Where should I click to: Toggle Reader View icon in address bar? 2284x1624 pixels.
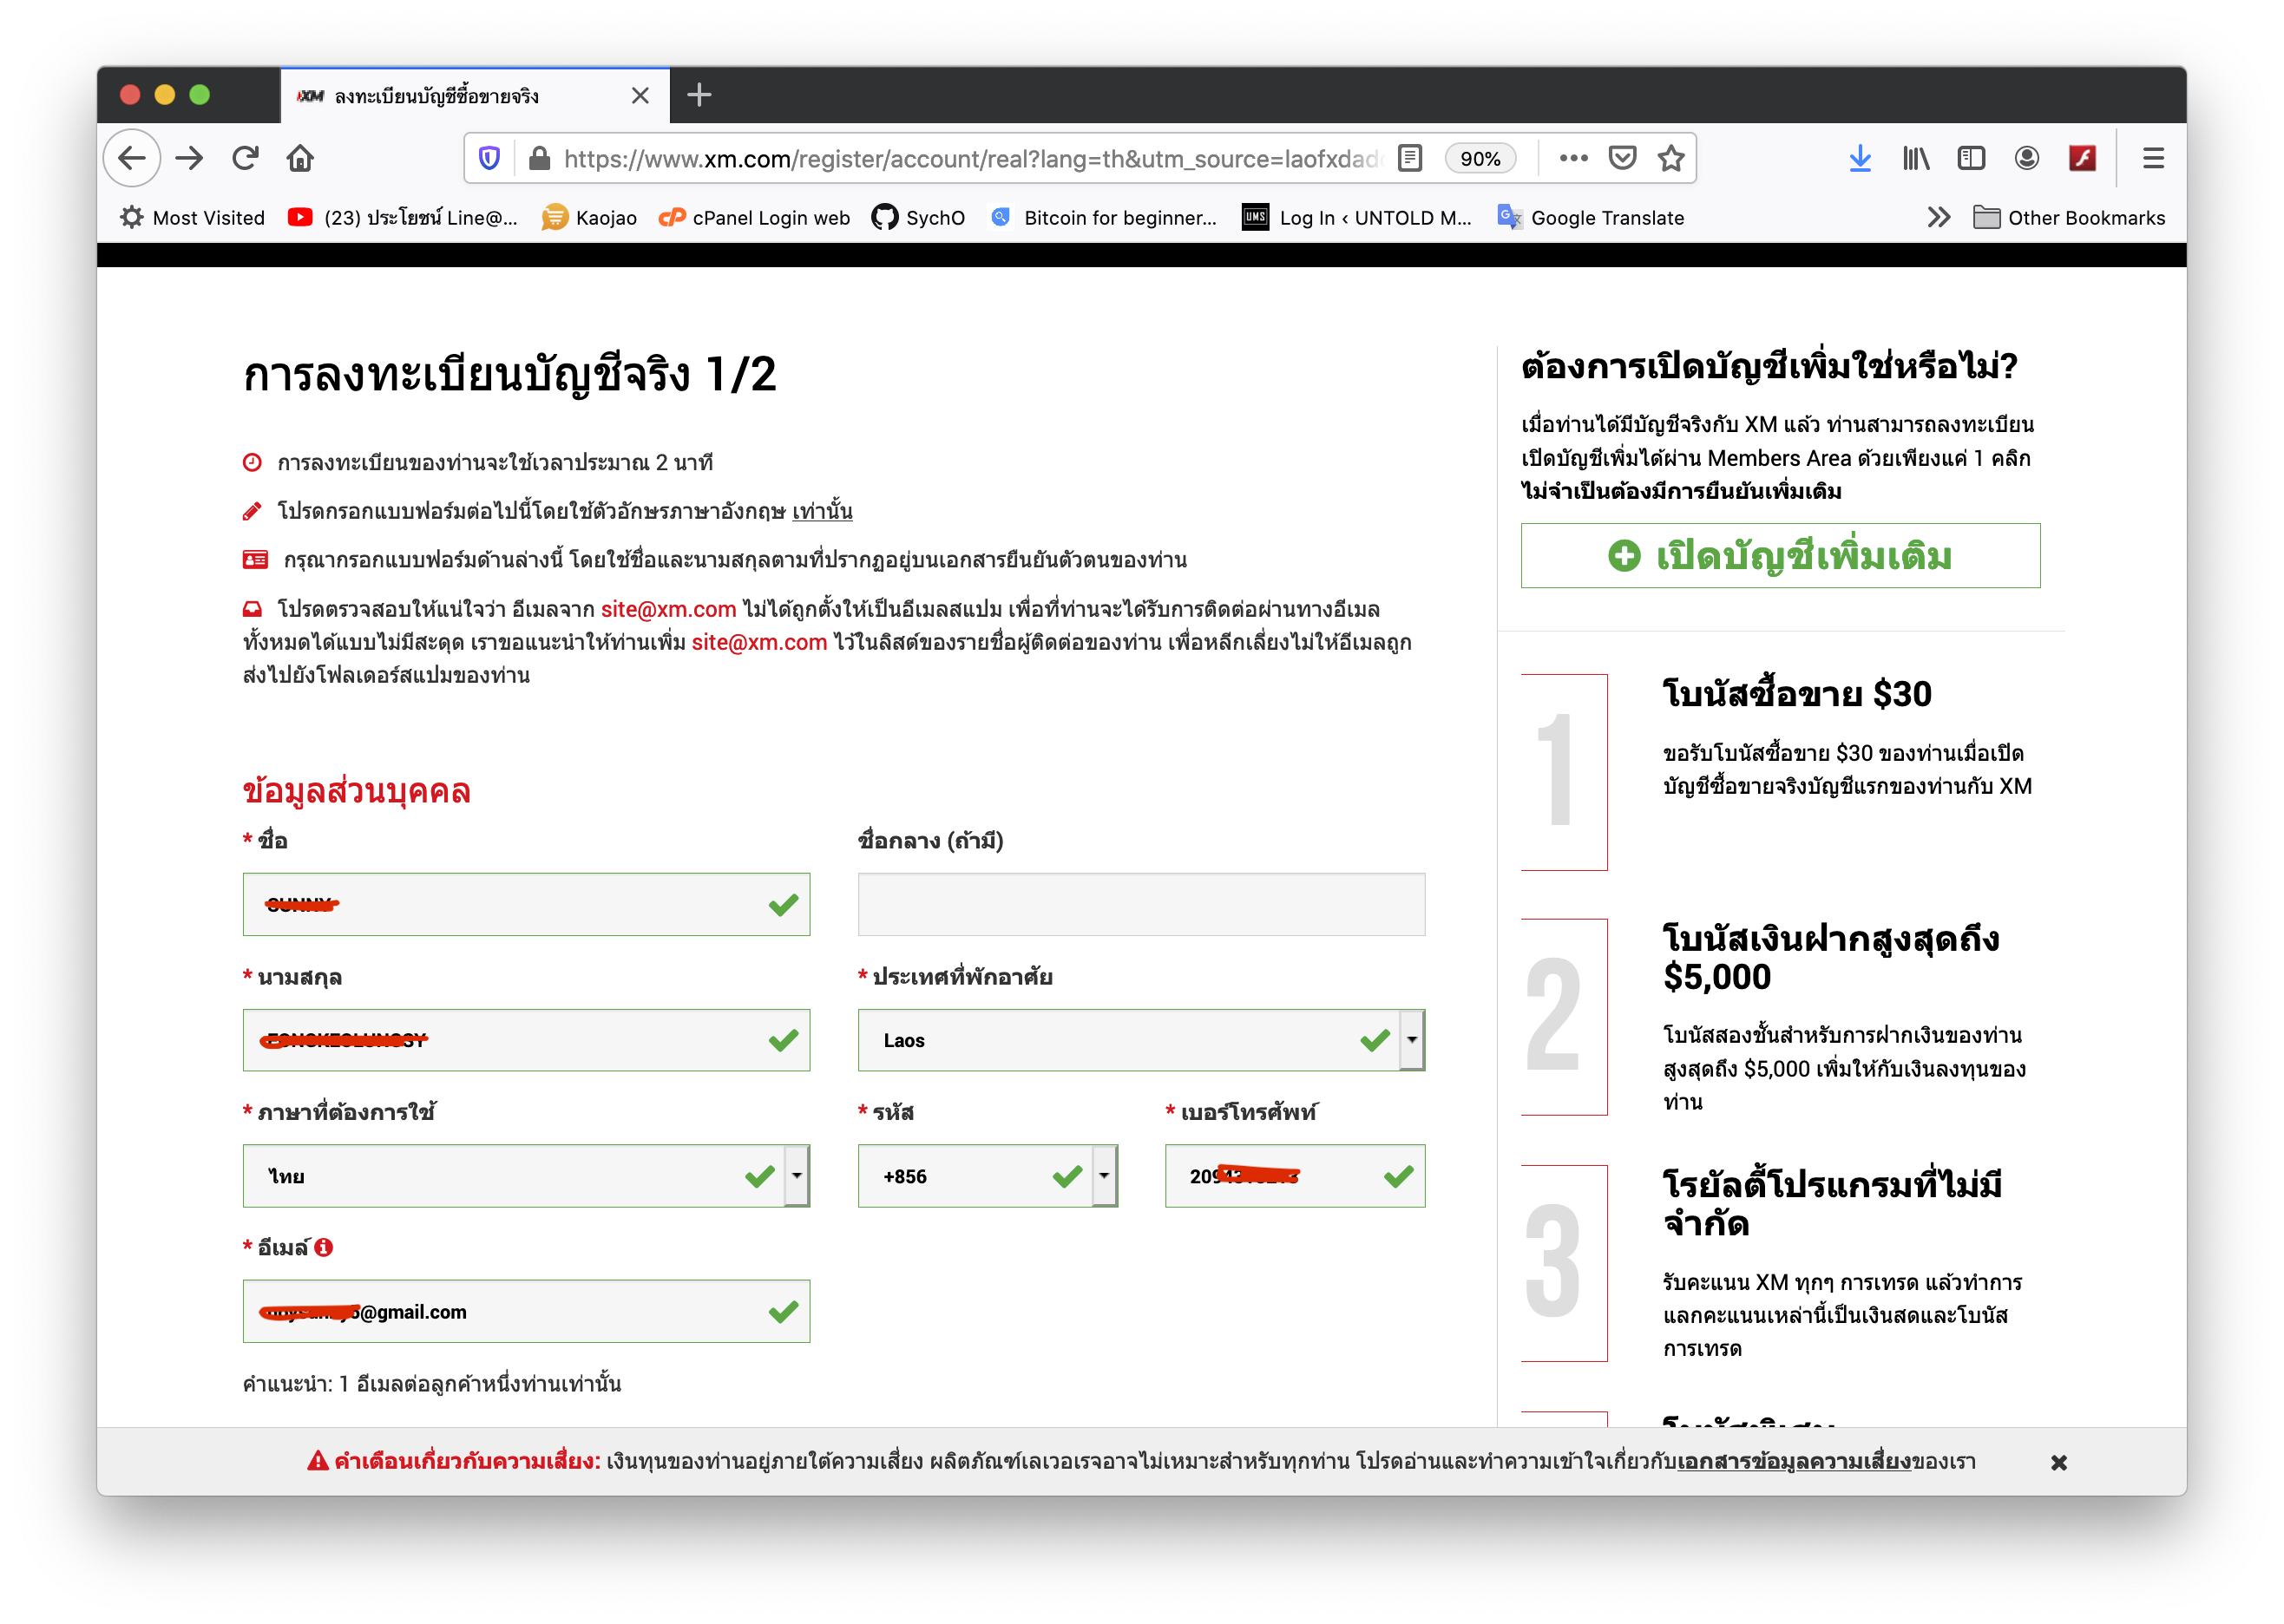pos(1410,158)
